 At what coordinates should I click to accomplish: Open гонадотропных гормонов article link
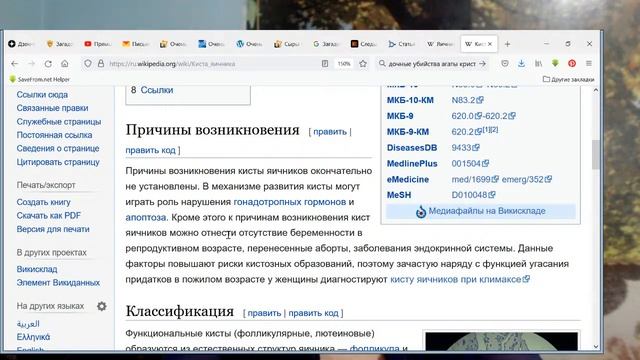click(x=289, y=202)
